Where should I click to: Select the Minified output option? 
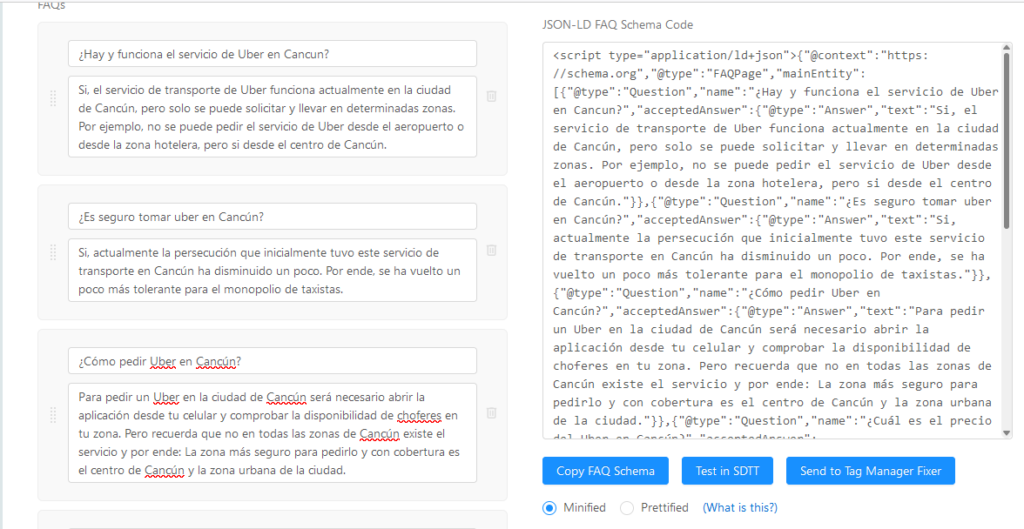(550, 508)
